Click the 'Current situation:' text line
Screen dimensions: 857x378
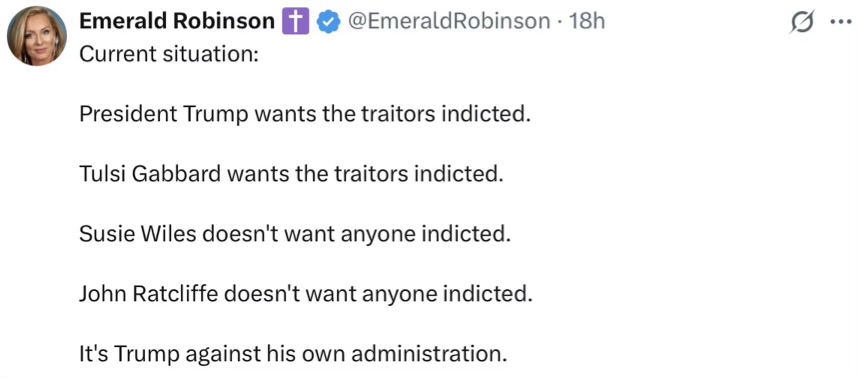coord(169,55)
